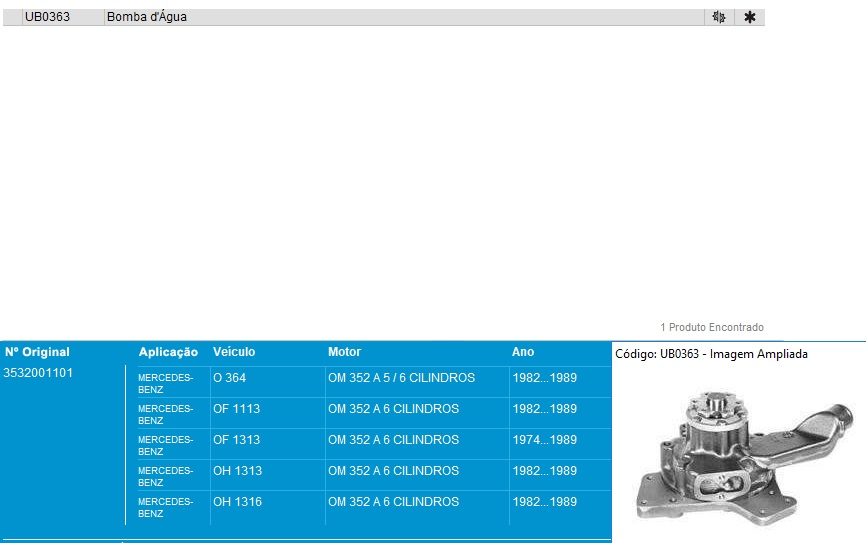Image resolution: width=866 pixels, height=543 pixels.
Task: Select the OF 1313 vehicle row
Action: pyautogui.click(x=236, y=440)
